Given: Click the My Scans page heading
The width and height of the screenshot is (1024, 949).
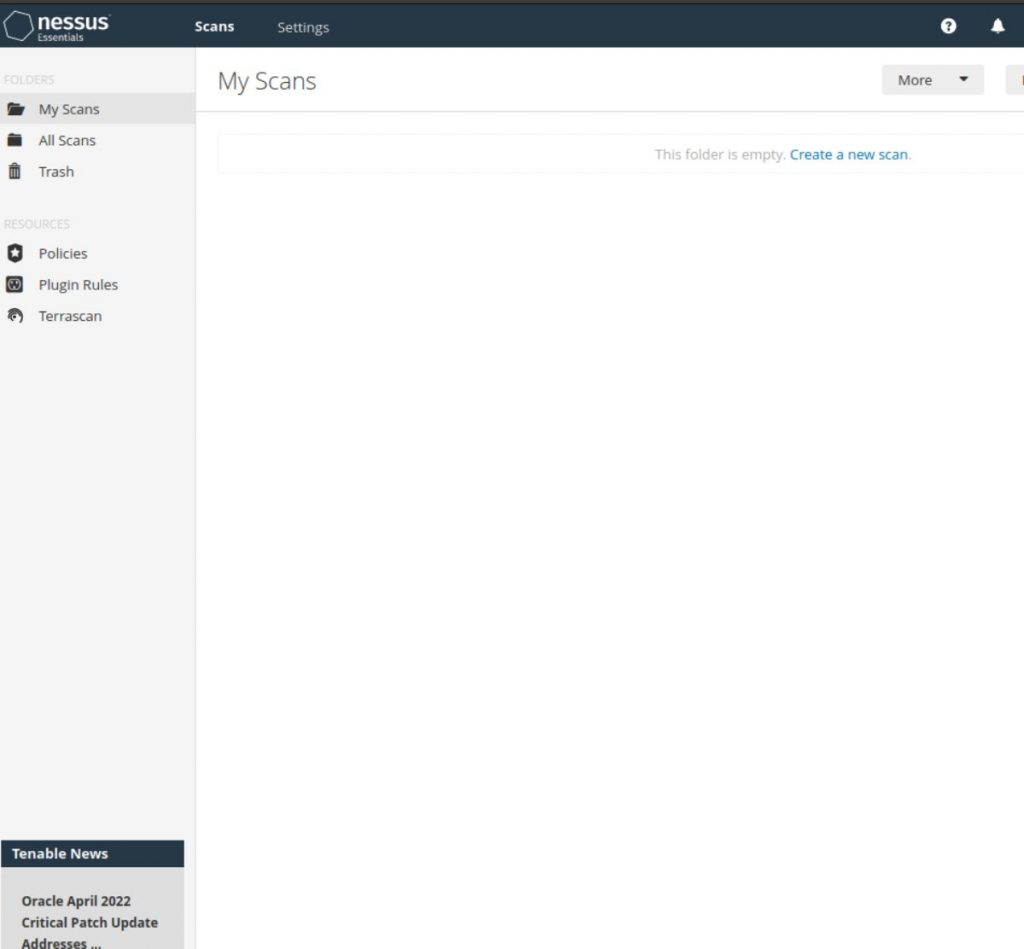Looking at the screenshot, I should click(267, 81).
